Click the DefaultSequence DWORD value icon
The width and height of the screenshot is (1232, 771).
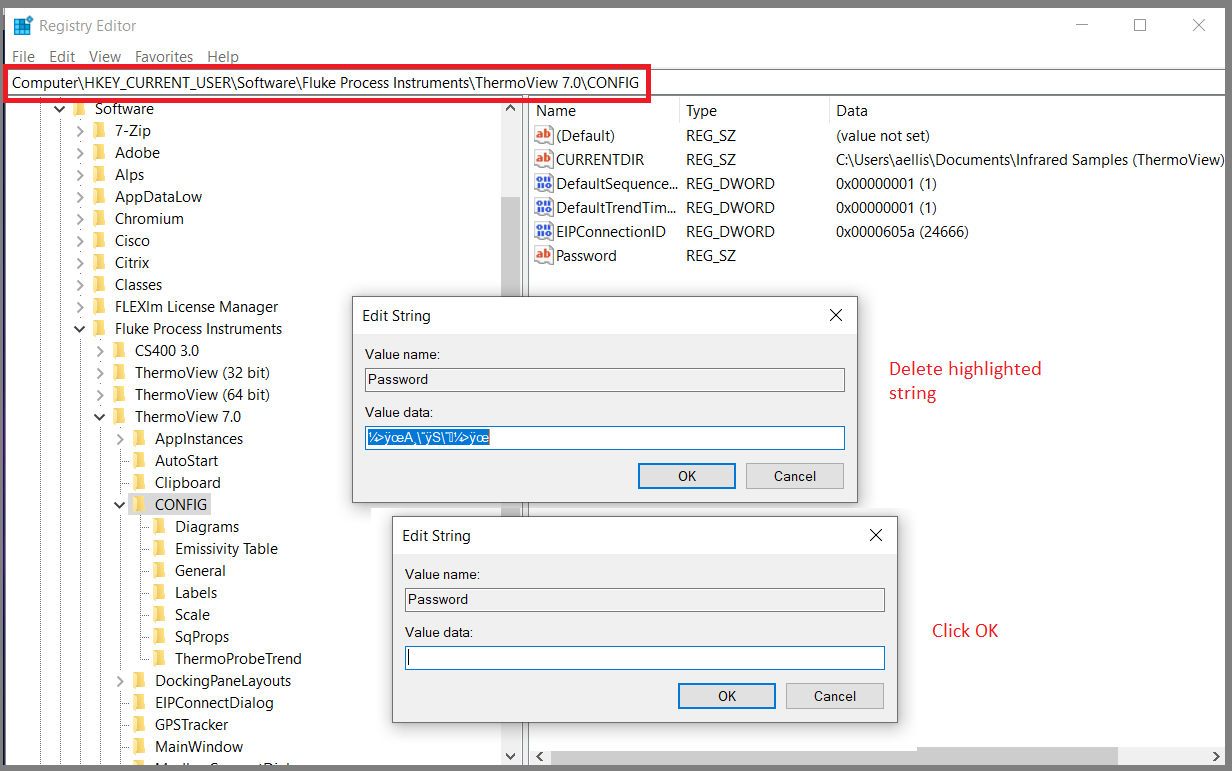point(544,183)
